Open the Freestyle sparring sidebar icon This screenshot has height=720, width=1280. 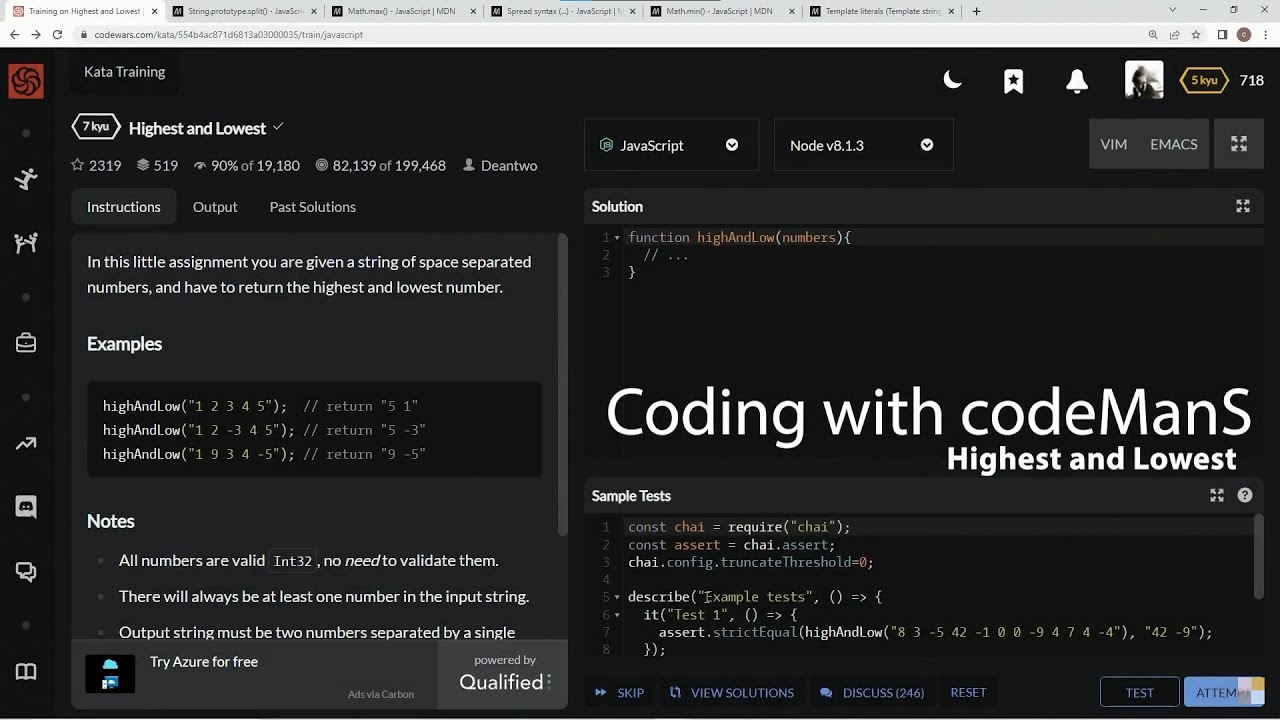26,243
